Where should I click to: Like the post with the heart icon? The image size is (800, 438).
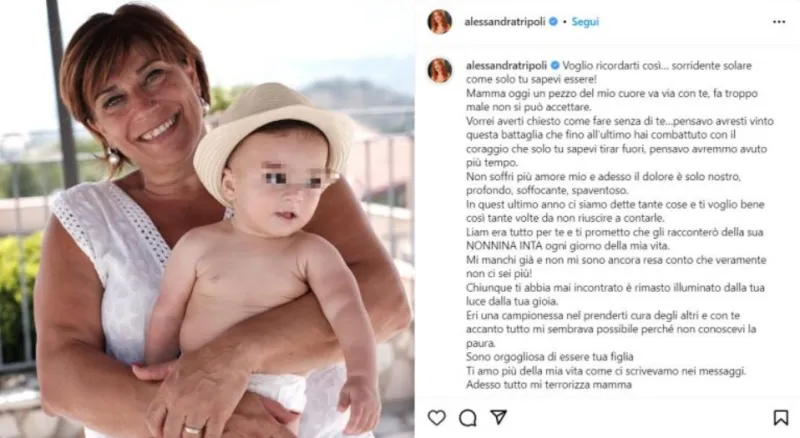click(437, 418)
